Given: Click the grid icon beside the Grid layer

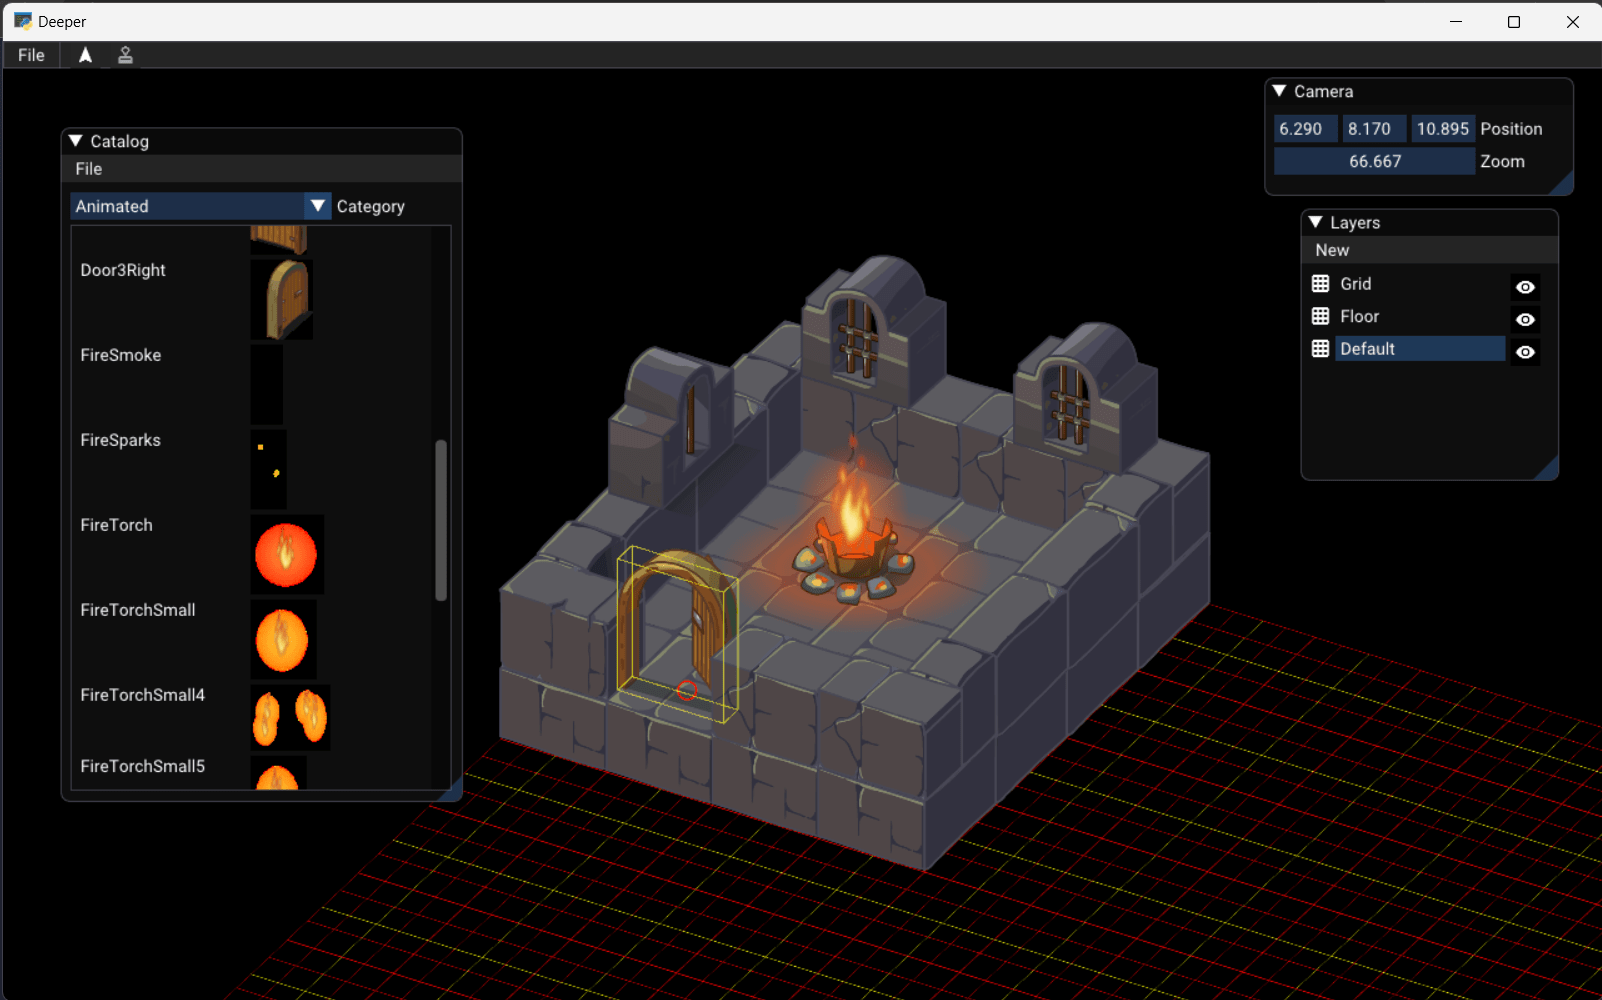Looking at the screenshot, I should click(x=1319, y=284).
